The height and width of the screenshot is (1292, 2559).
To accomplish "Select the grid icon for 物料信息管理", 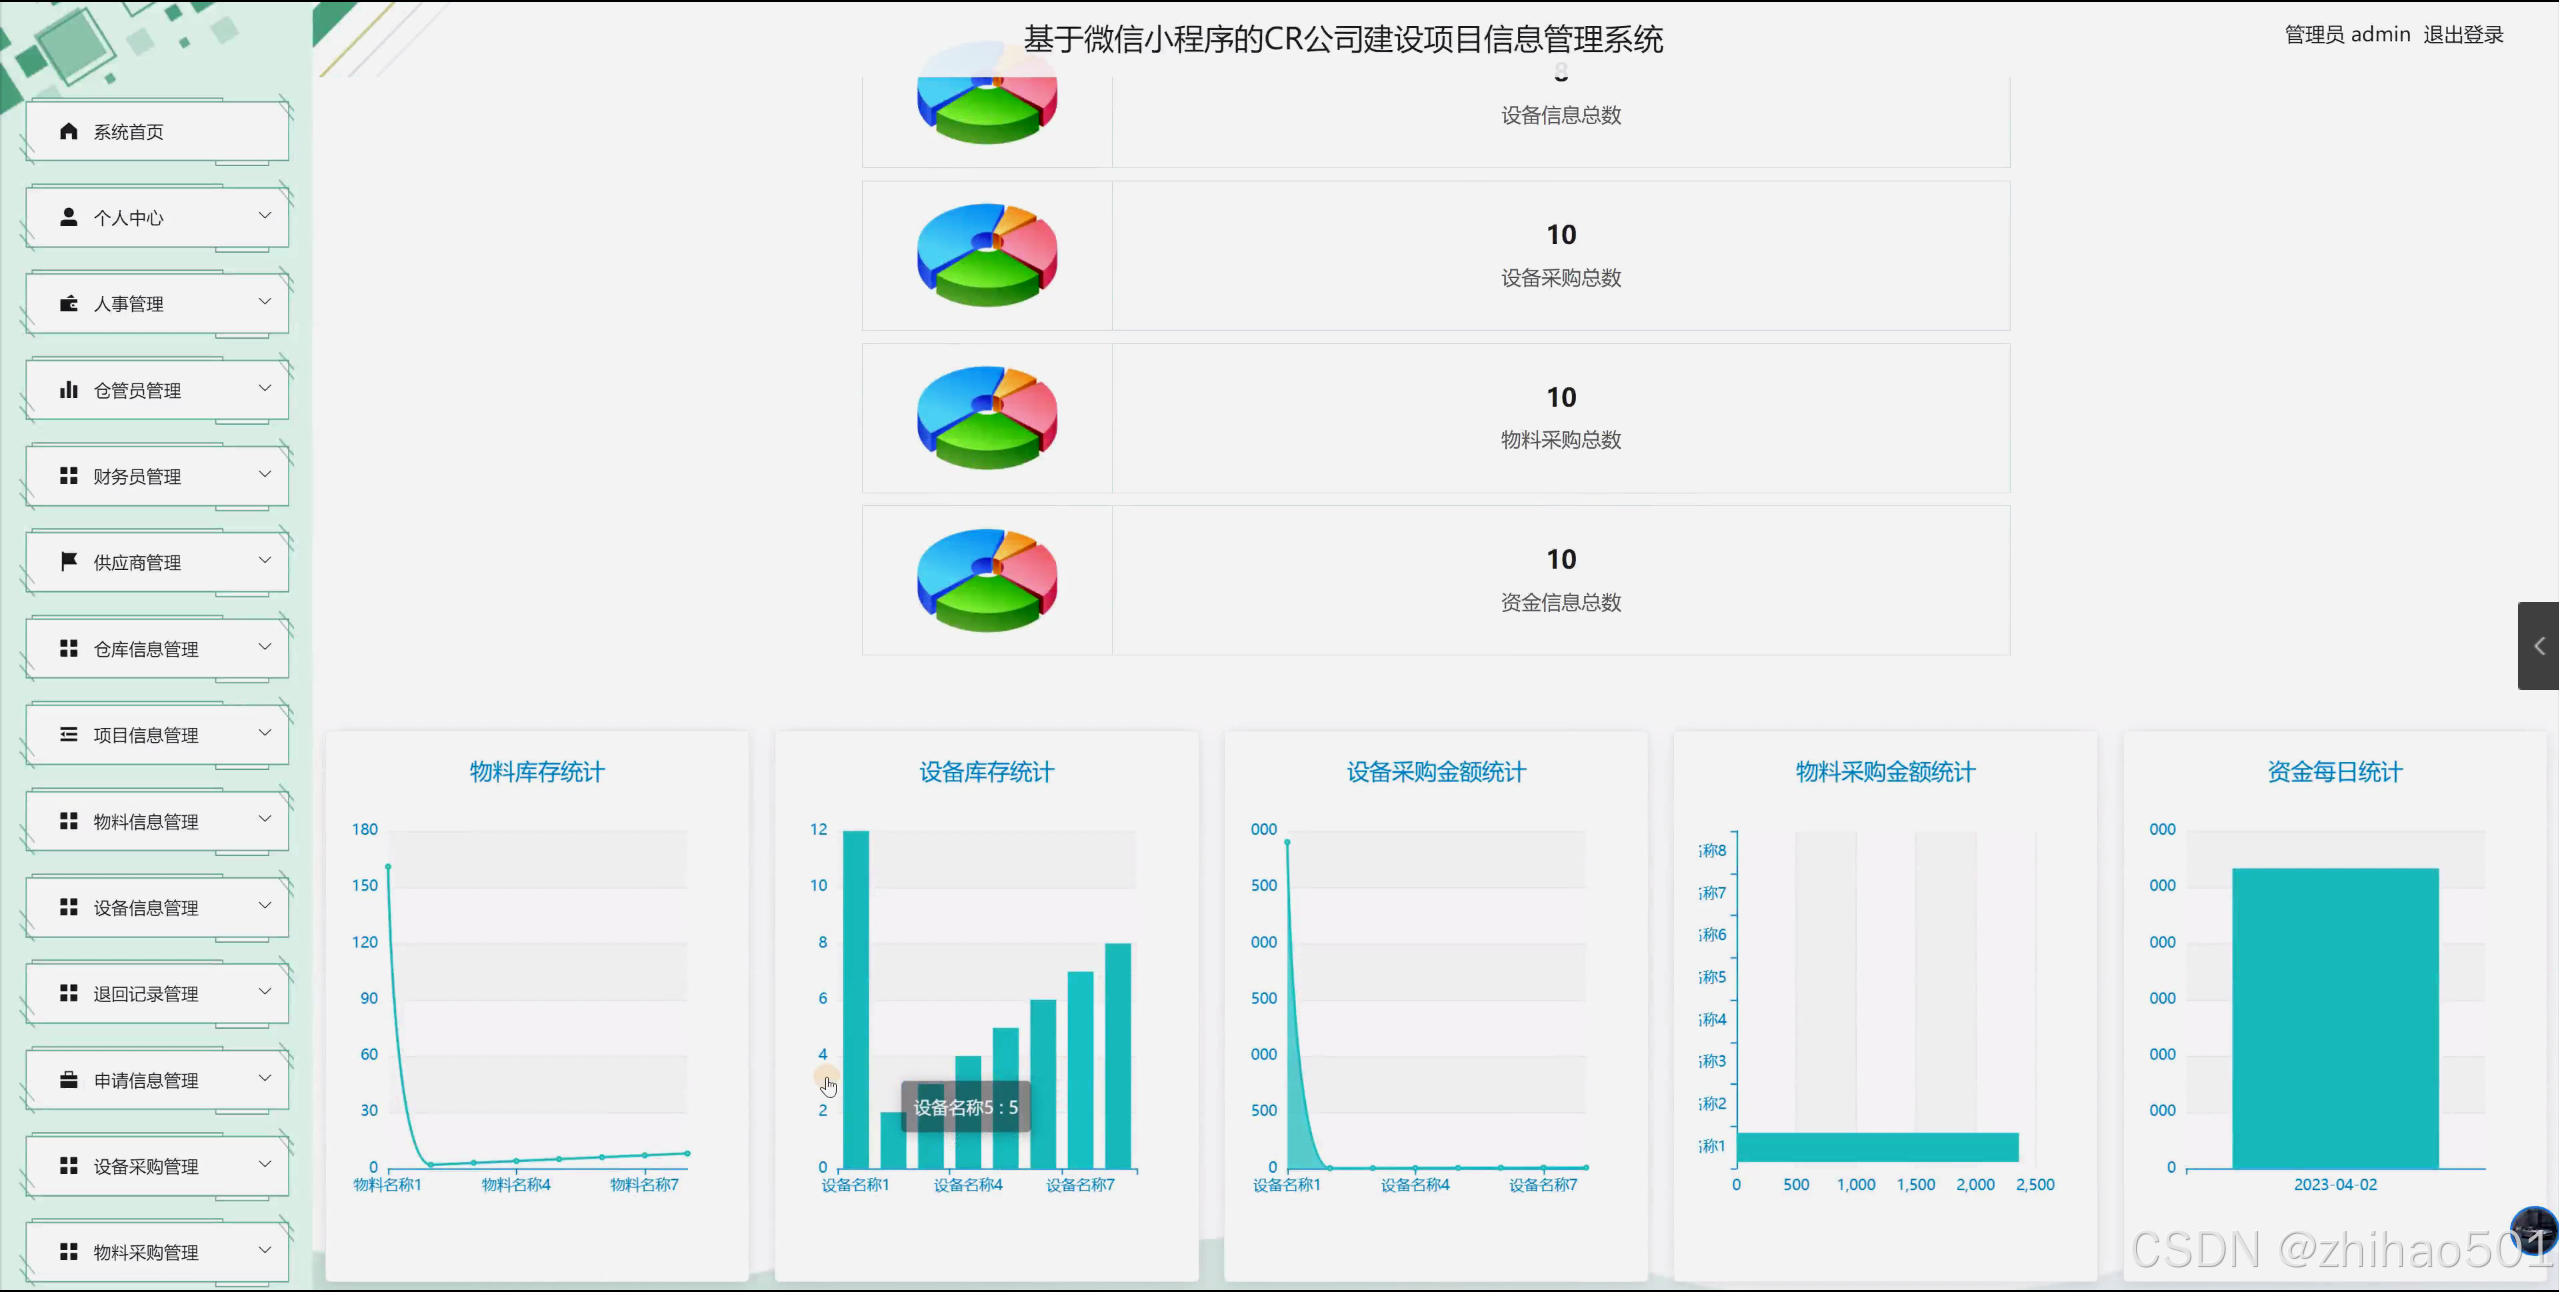I will click(67, 821).
